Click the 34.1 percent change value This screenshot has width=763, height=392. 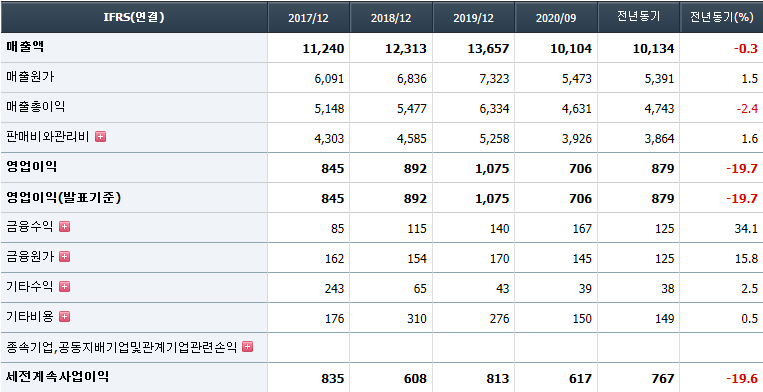[746, 229]
